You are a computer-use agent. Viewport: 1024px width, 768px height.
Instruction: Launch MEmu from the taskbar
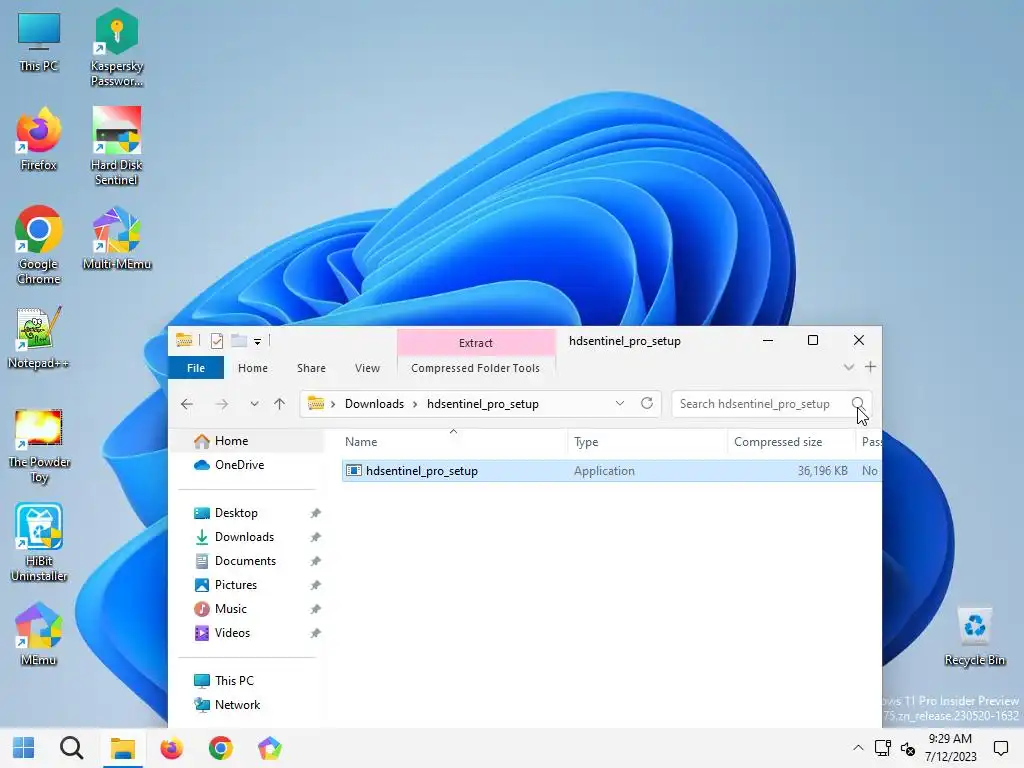(270, 748)
